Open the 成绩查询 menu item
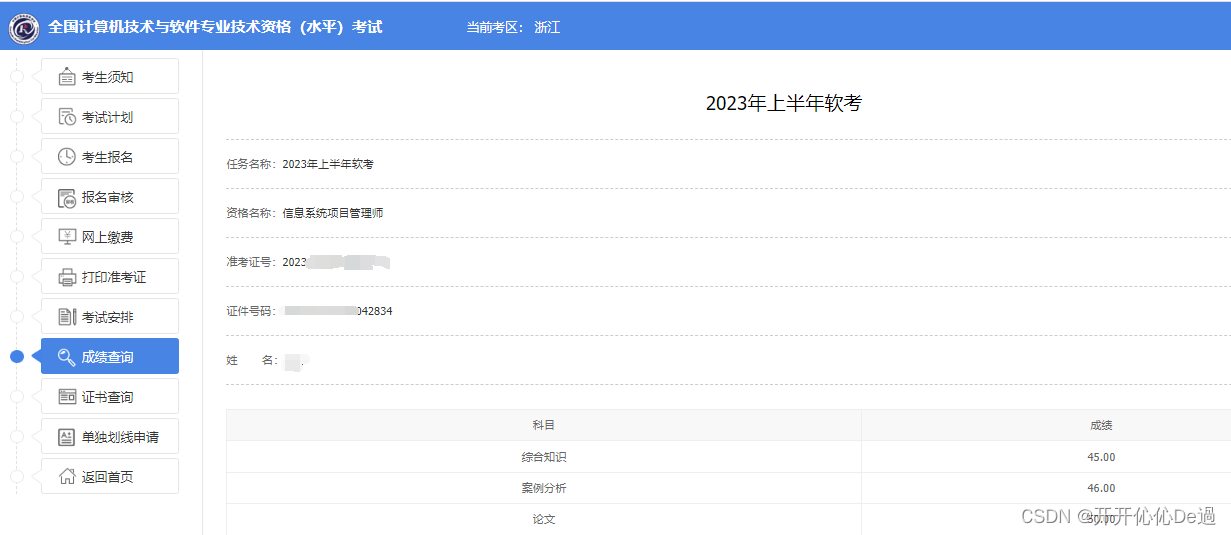 click(110, 357)
